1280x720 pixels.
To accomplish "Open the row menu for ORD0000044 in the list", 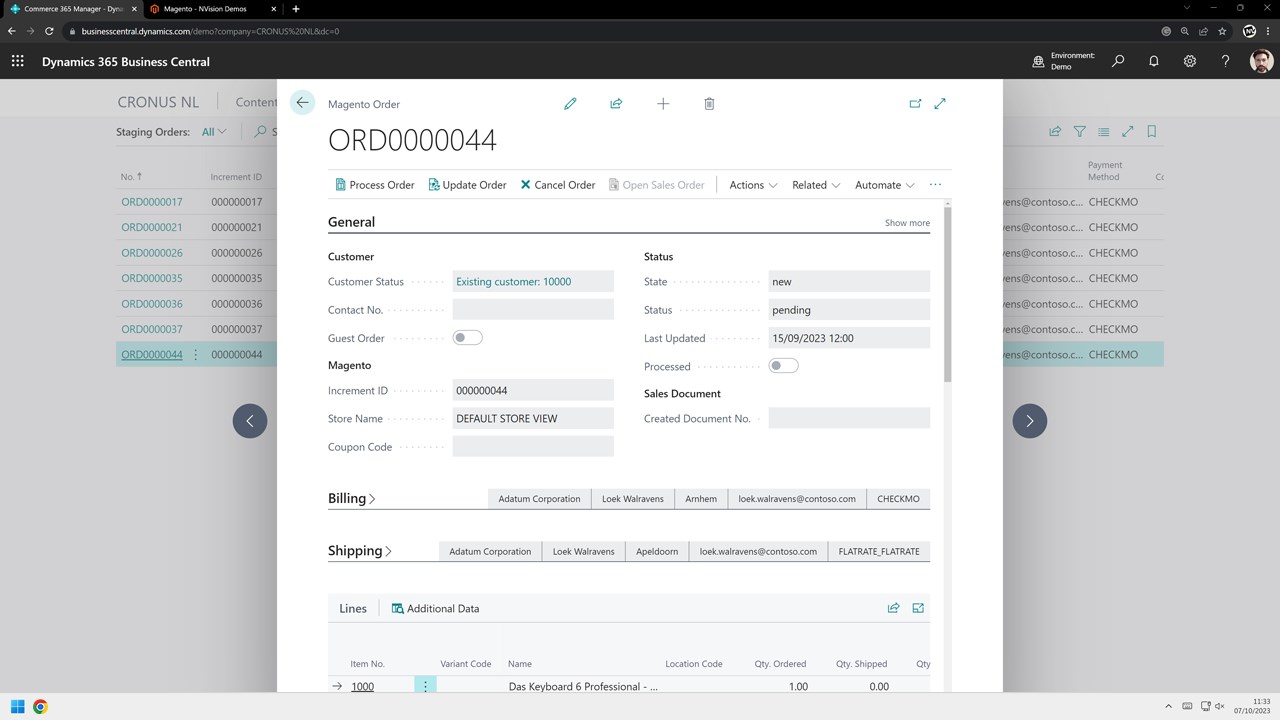I will (x=196, y=354).
